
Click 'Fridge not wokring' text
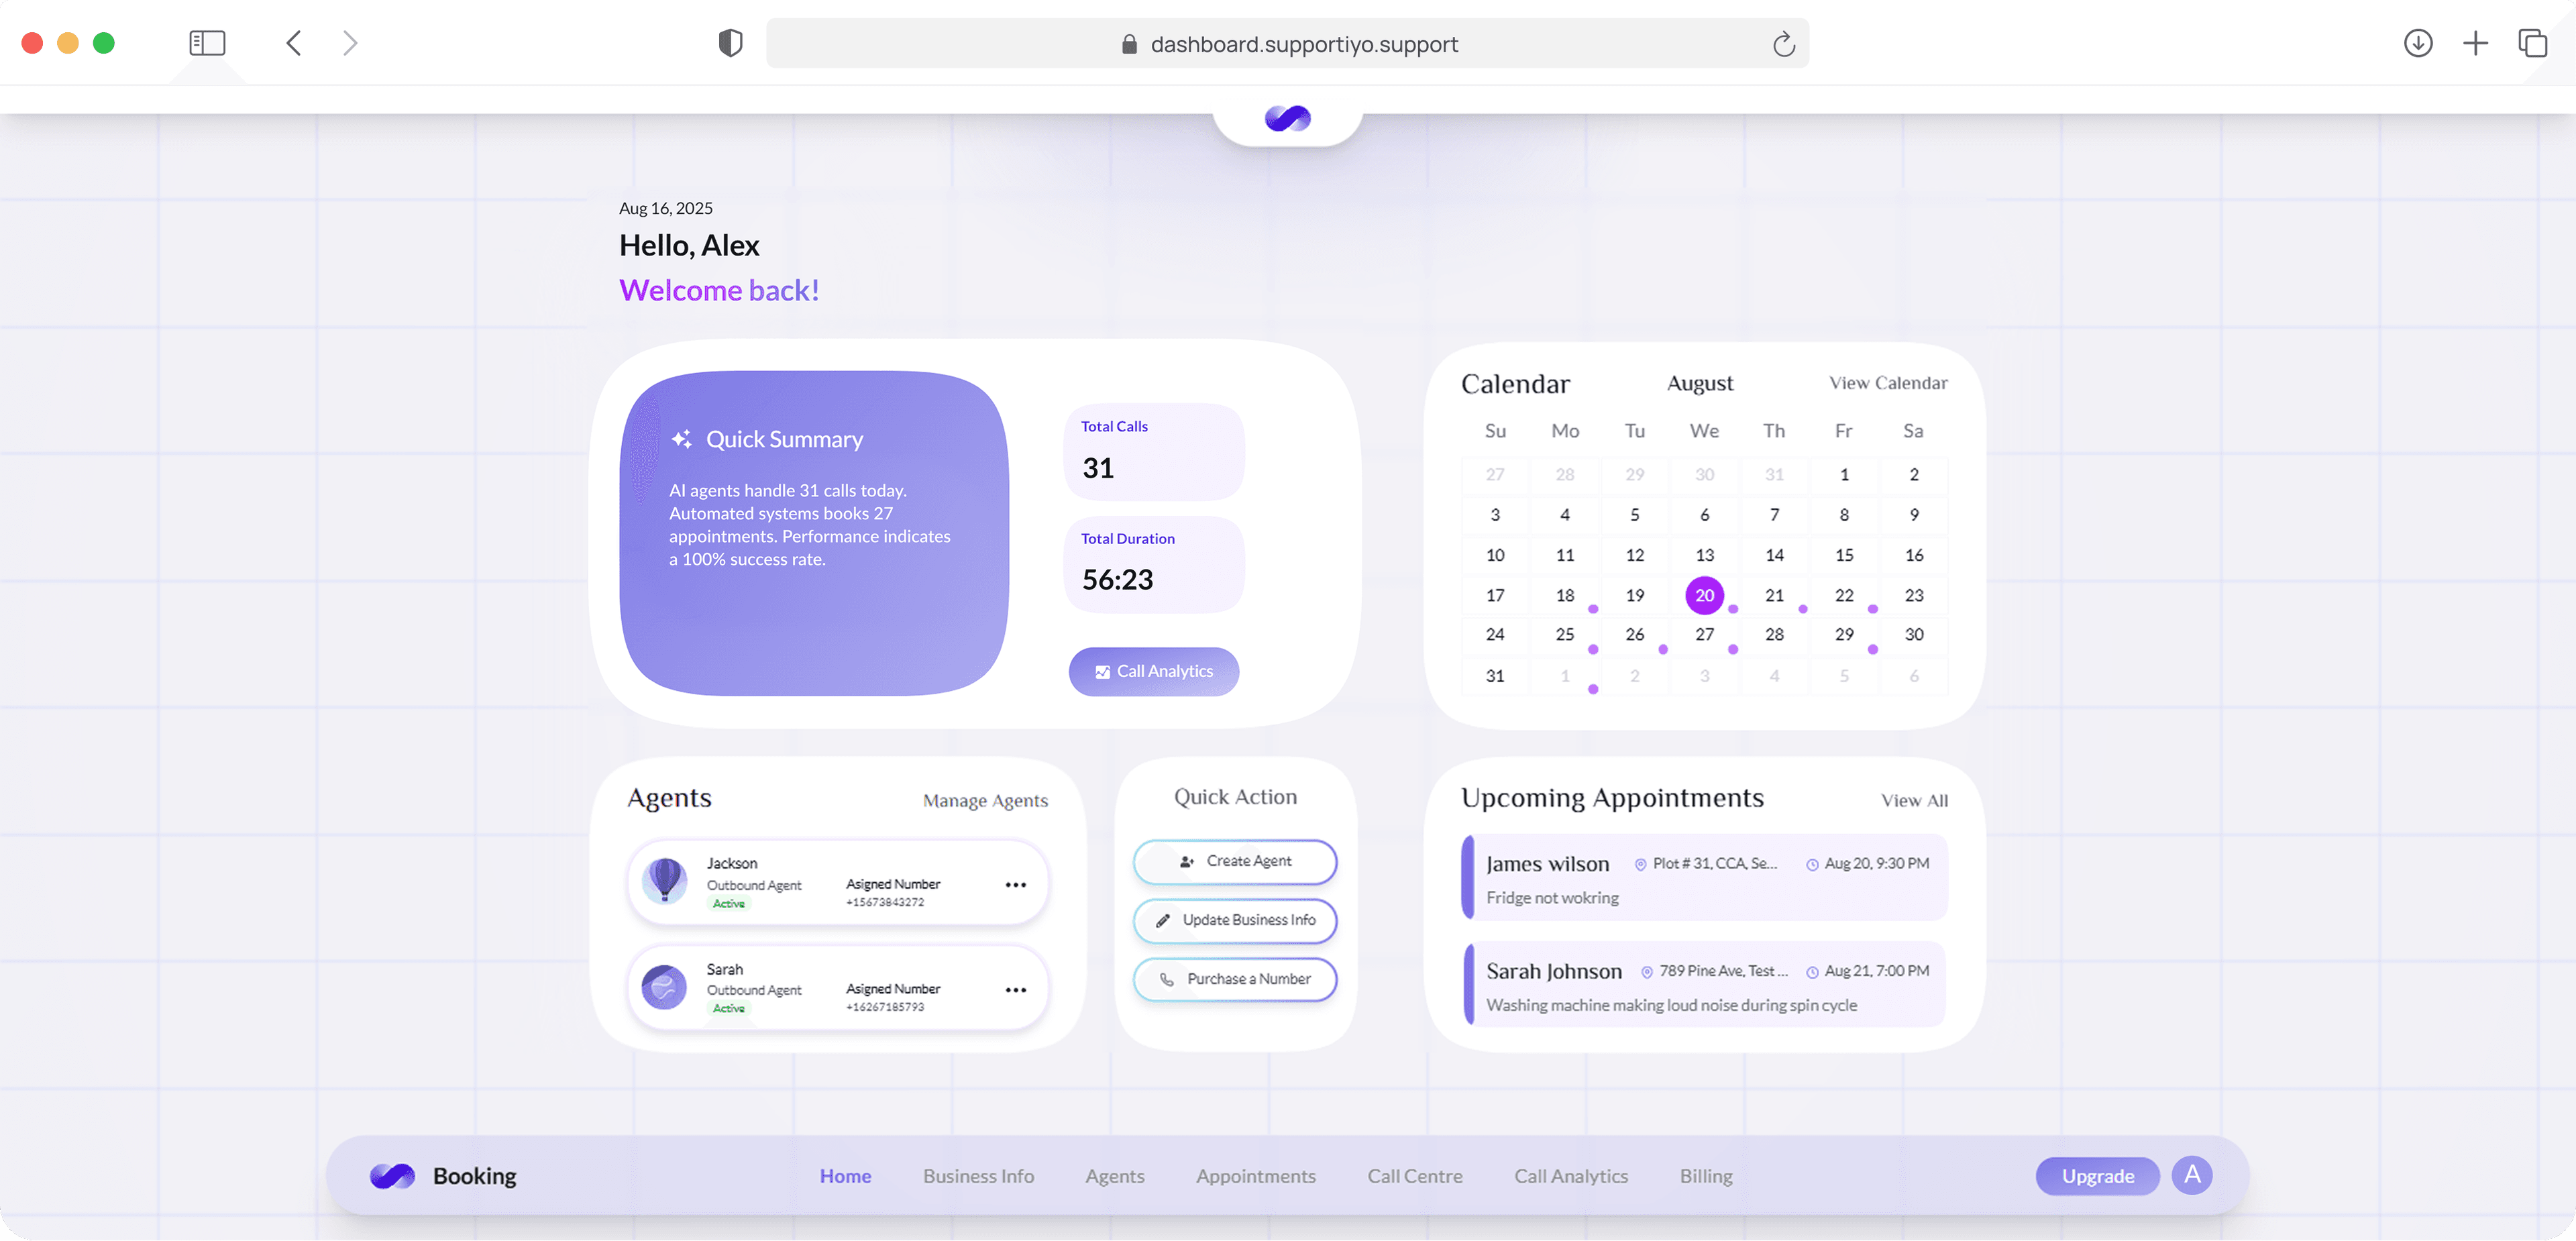tap(1552, 899)
